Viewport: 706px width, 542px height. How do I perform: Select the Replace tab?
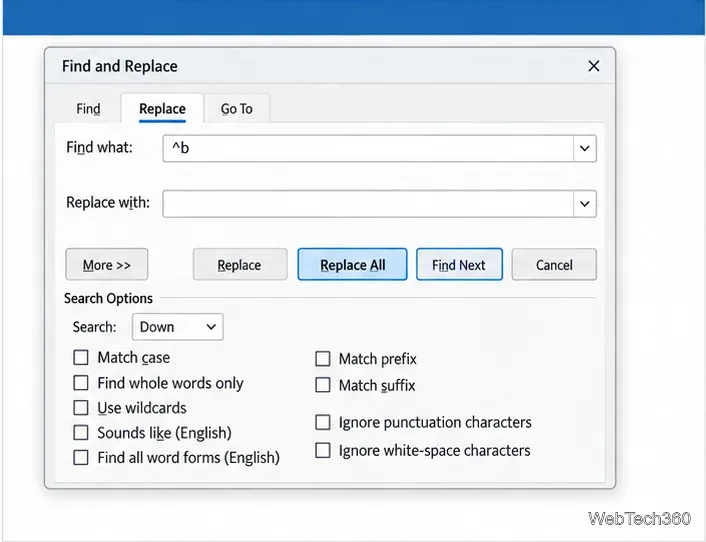162,108
